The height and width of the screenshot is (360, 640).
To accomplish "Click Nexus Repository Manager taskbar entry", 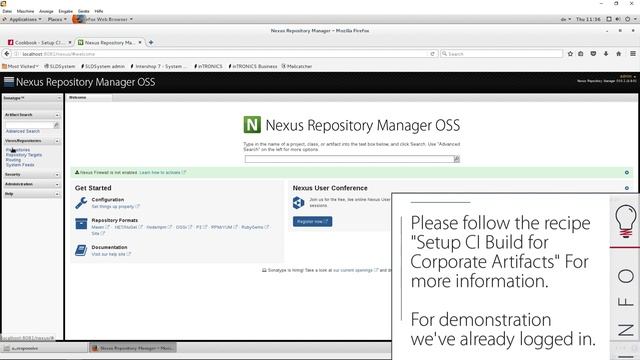I will click(x=133, y=348).
